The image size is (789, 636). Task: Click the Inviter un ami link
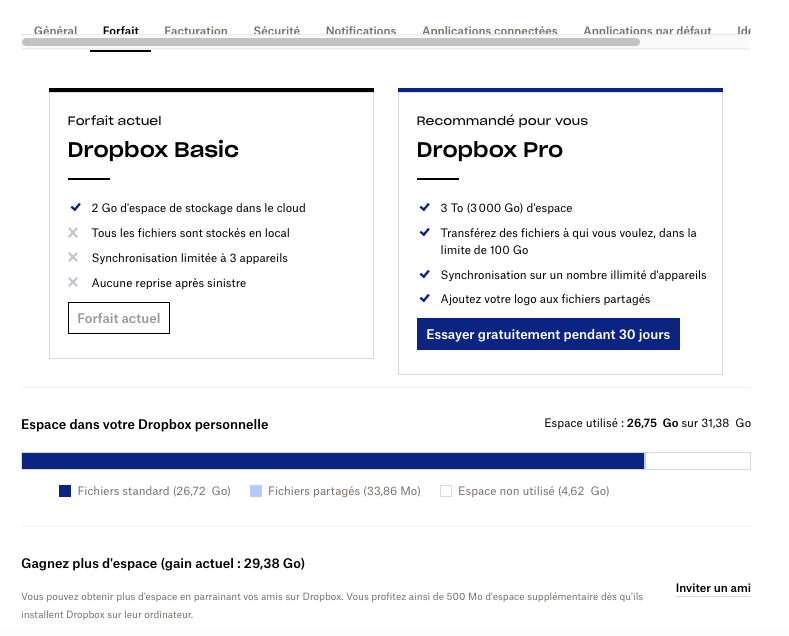pyautogui.click(x=713, y=588)
